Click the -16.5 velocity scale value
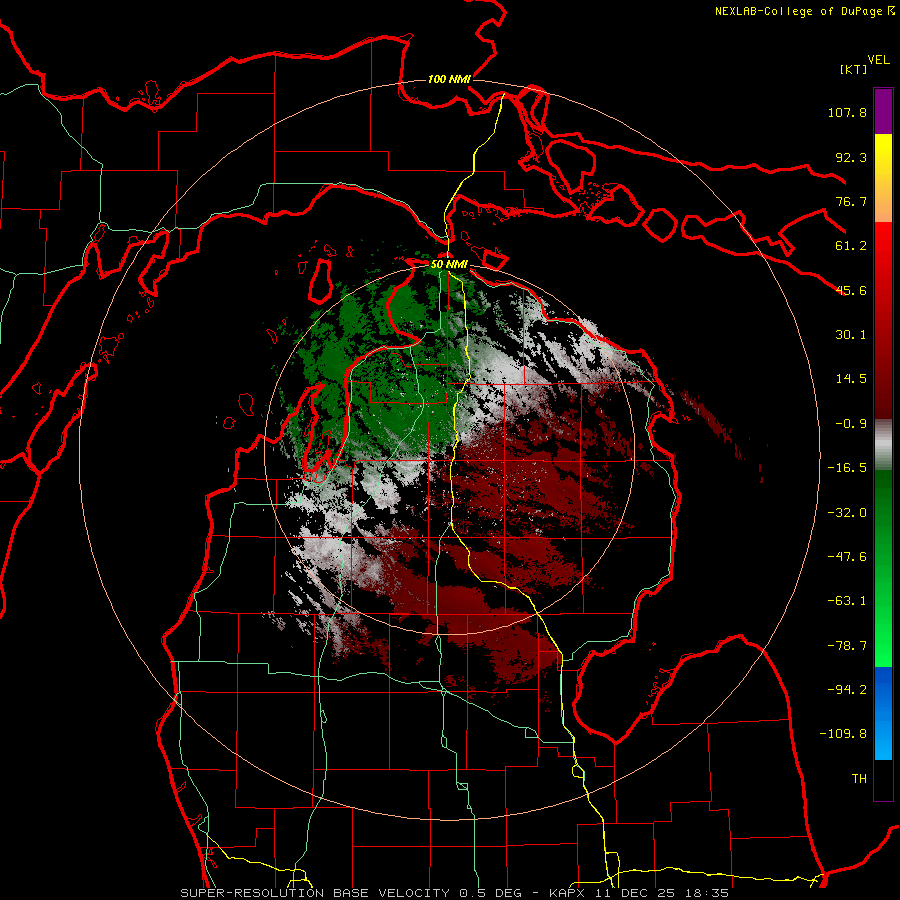Viewport: 900px width, 900px height. 847,468
